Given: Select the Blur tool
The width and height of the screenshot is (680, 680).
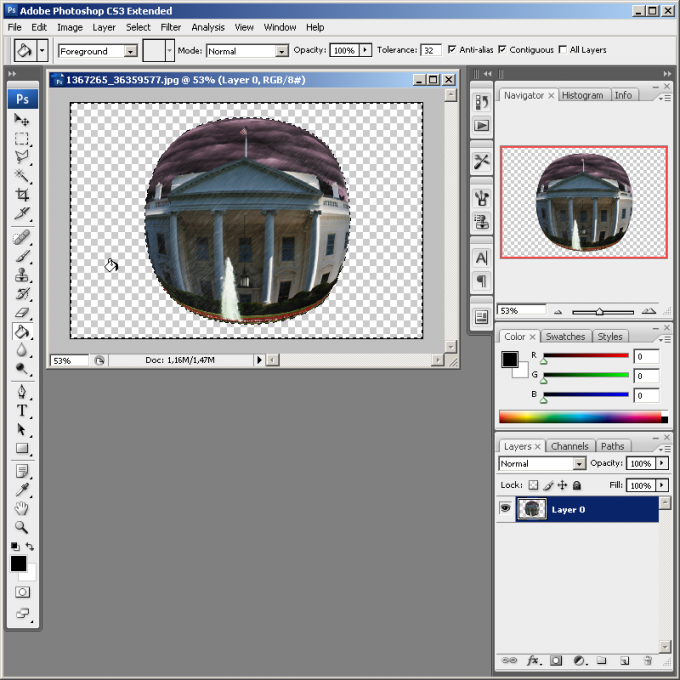Looking at the screenshot, I should point(21,350).
